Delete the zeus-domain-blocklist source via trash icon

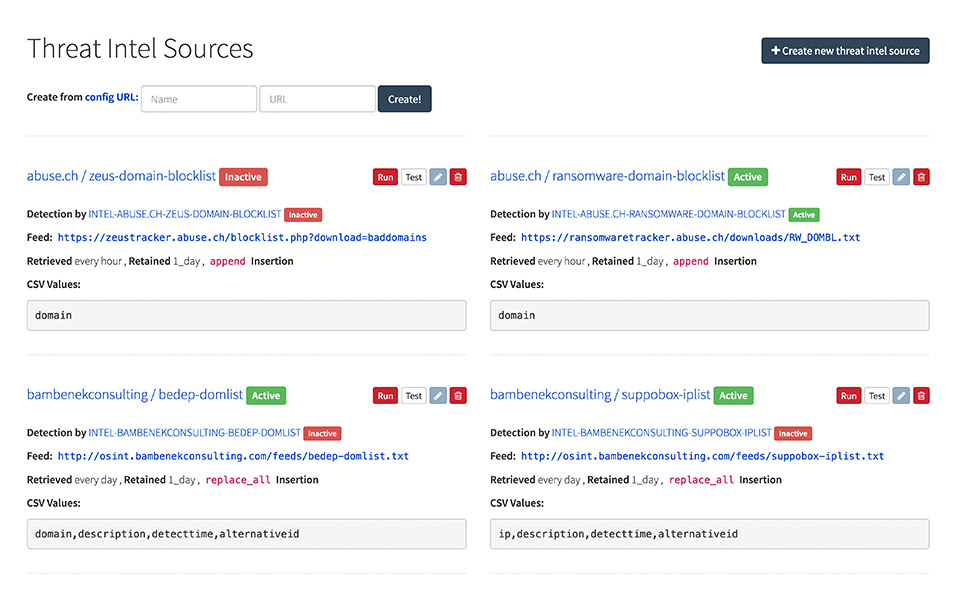pyautogui.click(x=458, y=177)
